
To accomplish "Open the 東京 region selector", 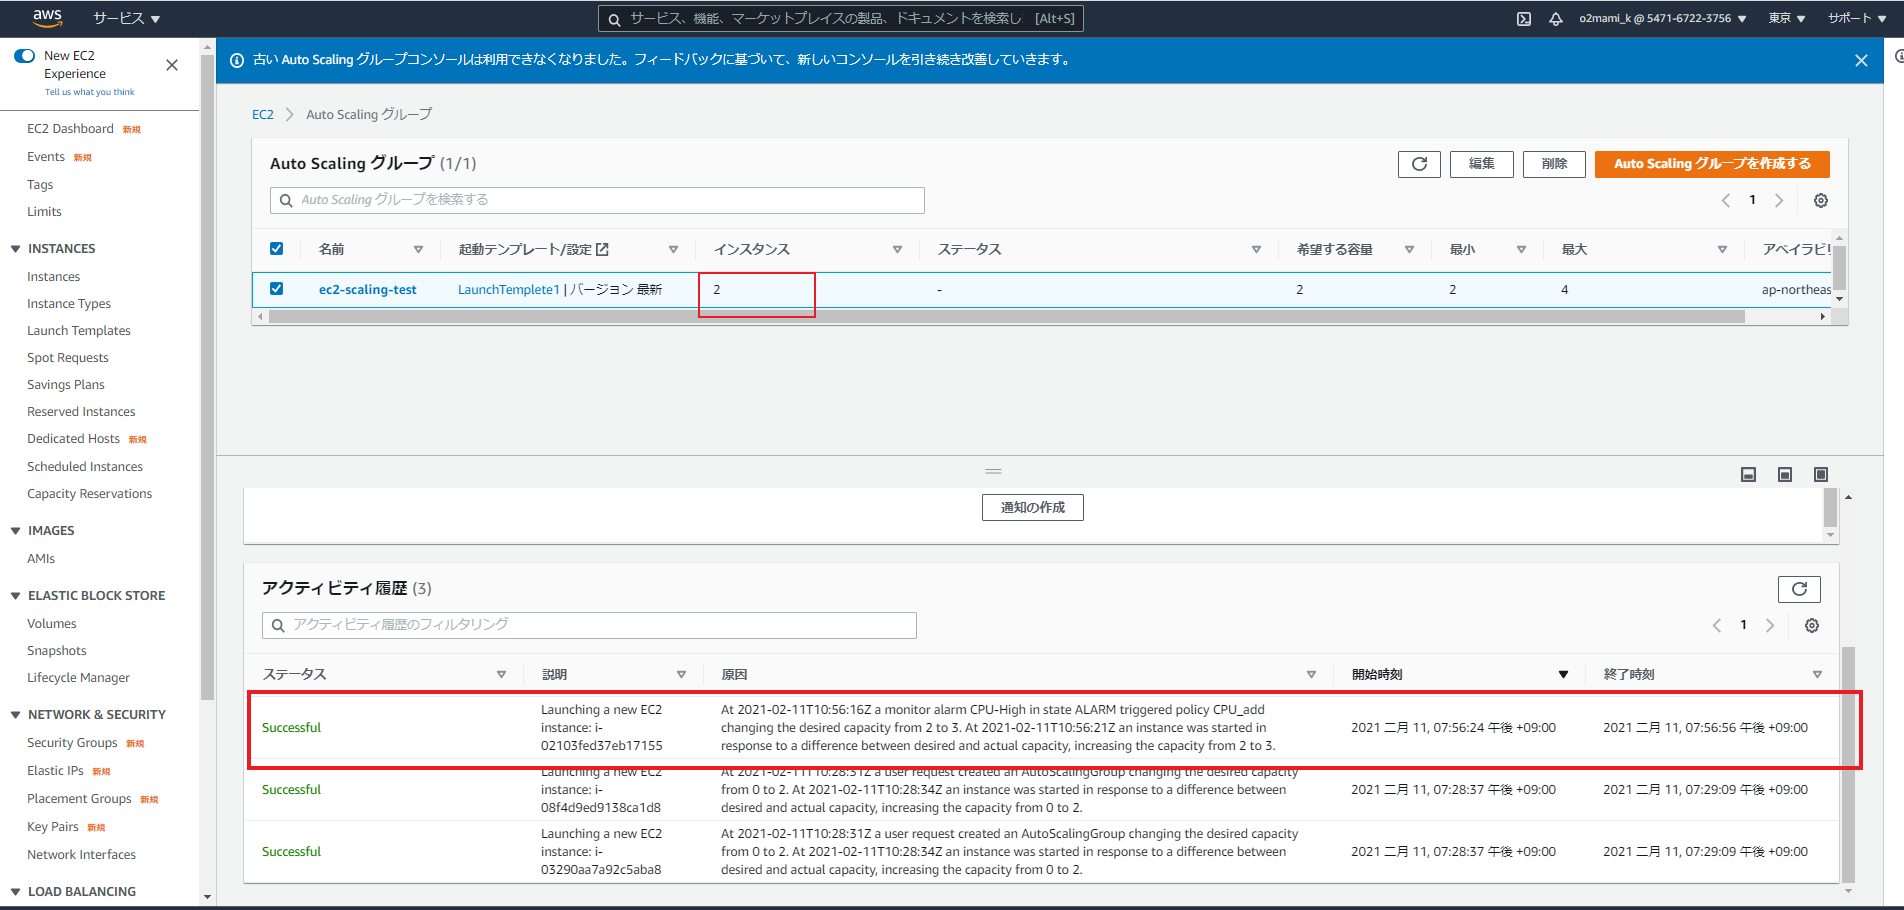I will point(1787,19).
